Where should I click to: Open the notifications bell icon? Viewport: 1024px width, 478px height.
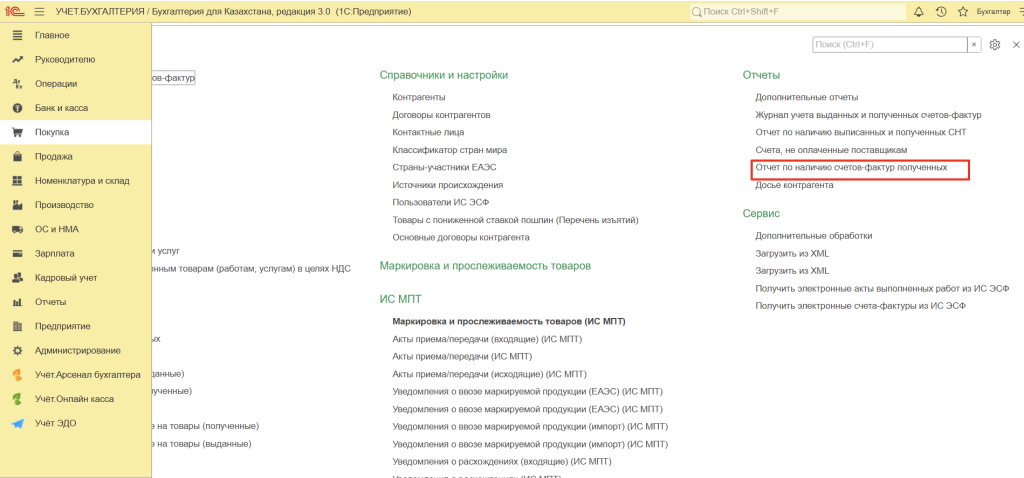918,12
